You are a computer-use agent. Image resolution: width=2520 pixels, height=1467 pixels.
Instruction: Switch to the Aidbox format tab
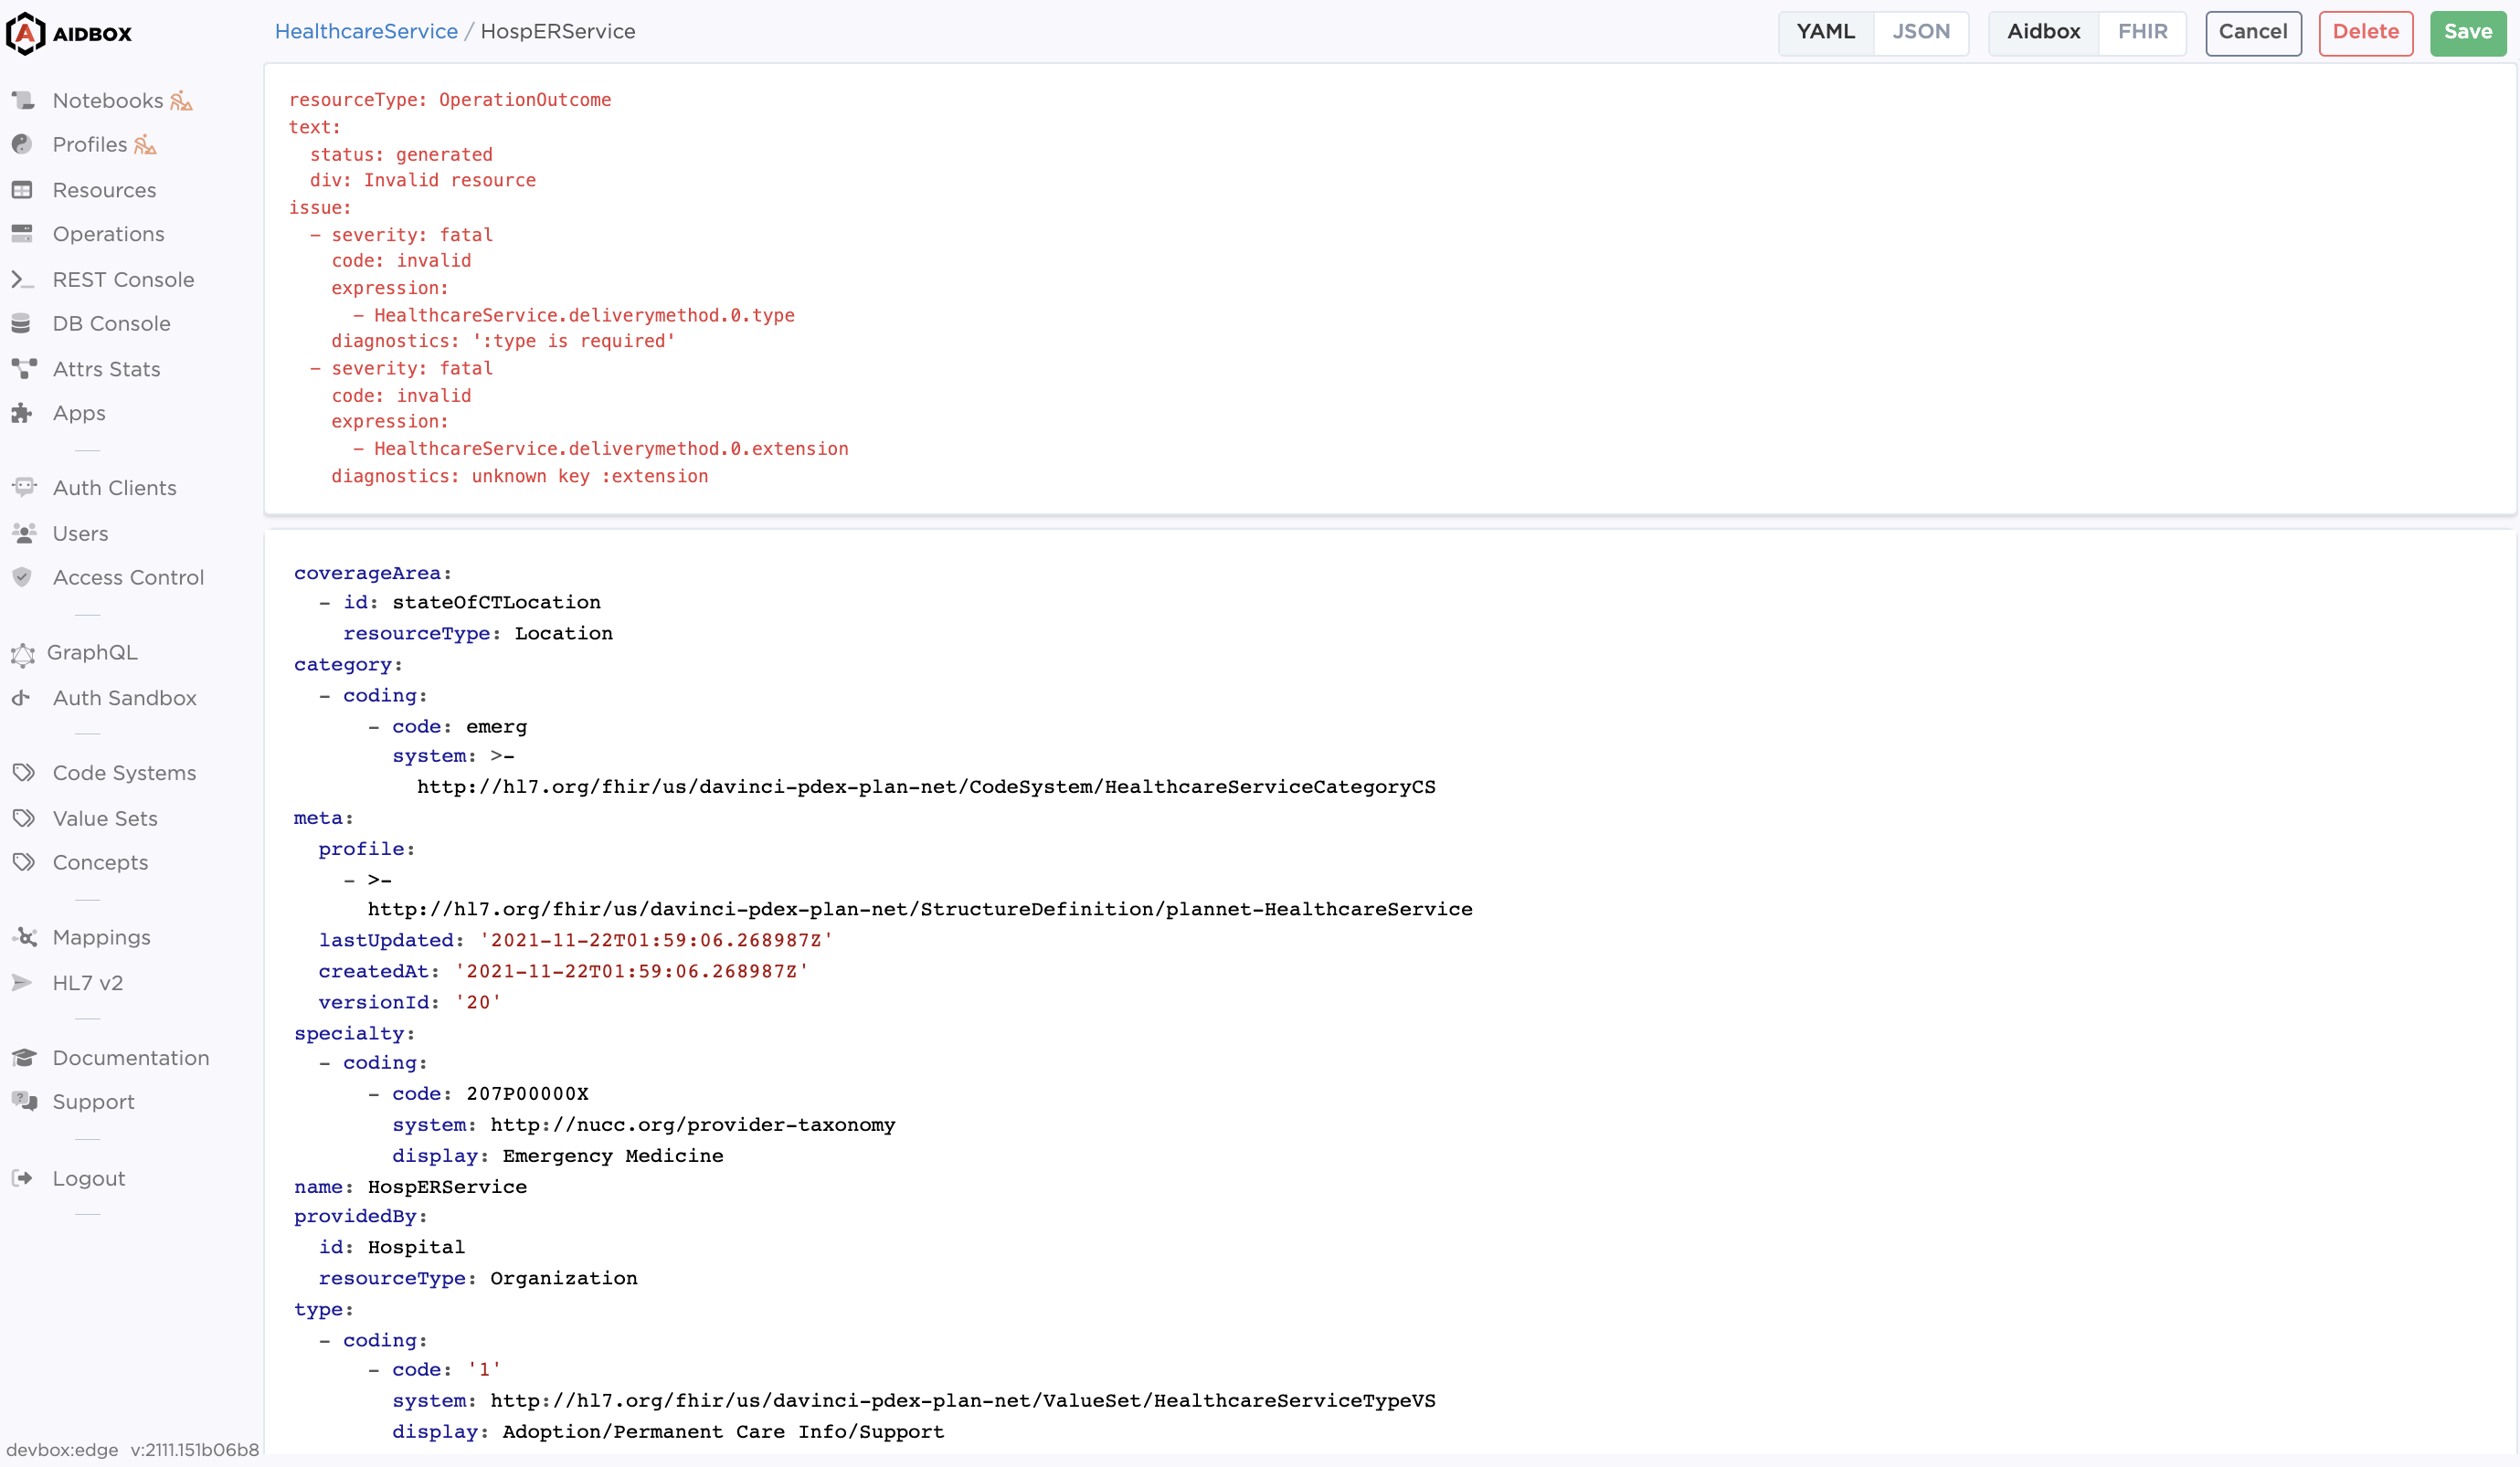(x=2044, y=32)
